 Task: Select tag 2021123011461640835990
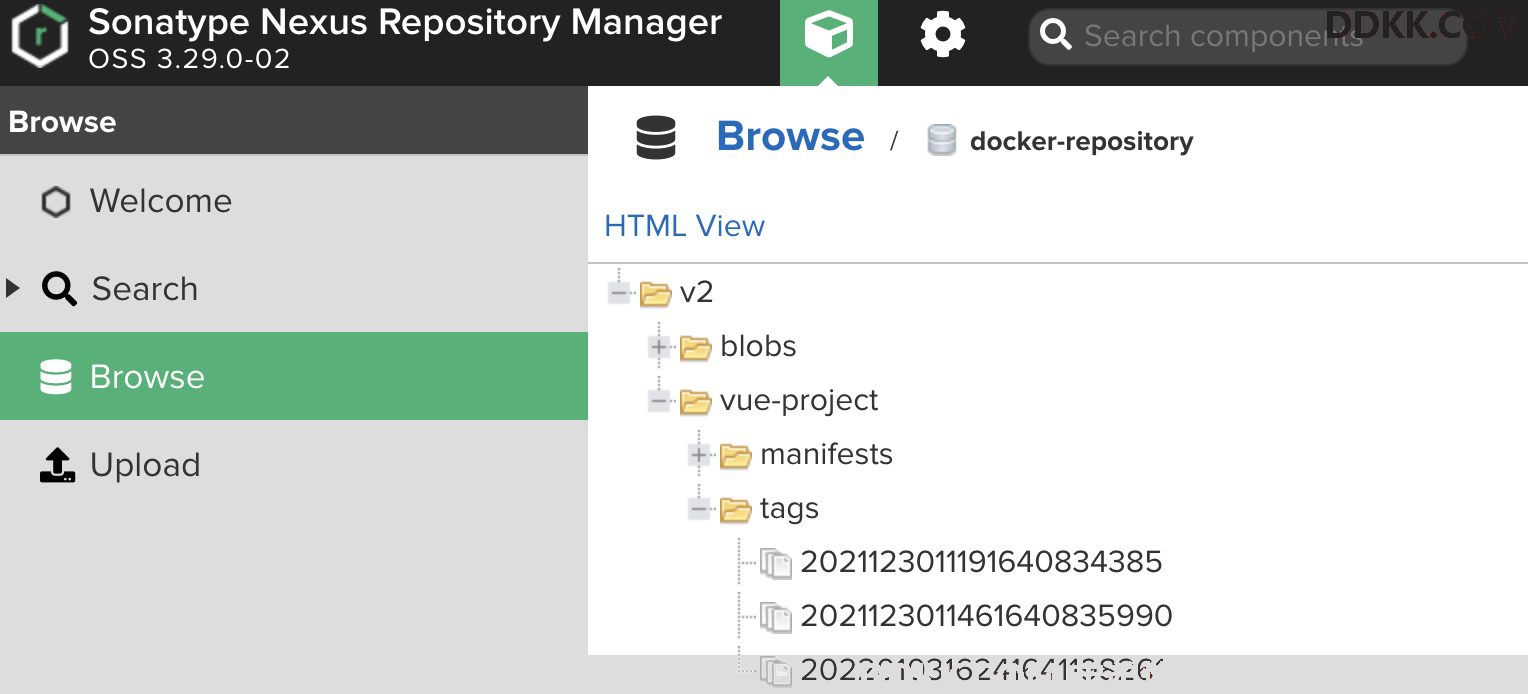[987, 616]
